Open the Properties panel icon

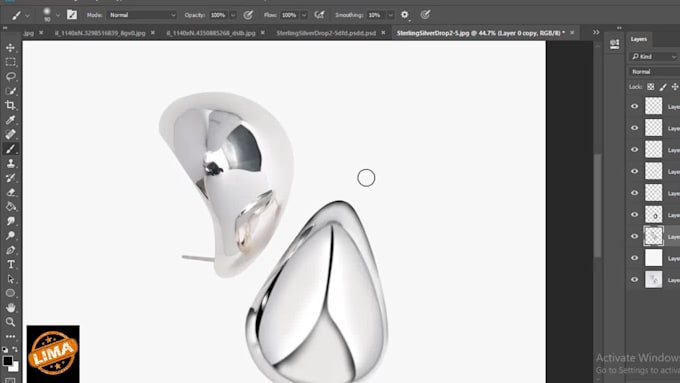[615, 44]
